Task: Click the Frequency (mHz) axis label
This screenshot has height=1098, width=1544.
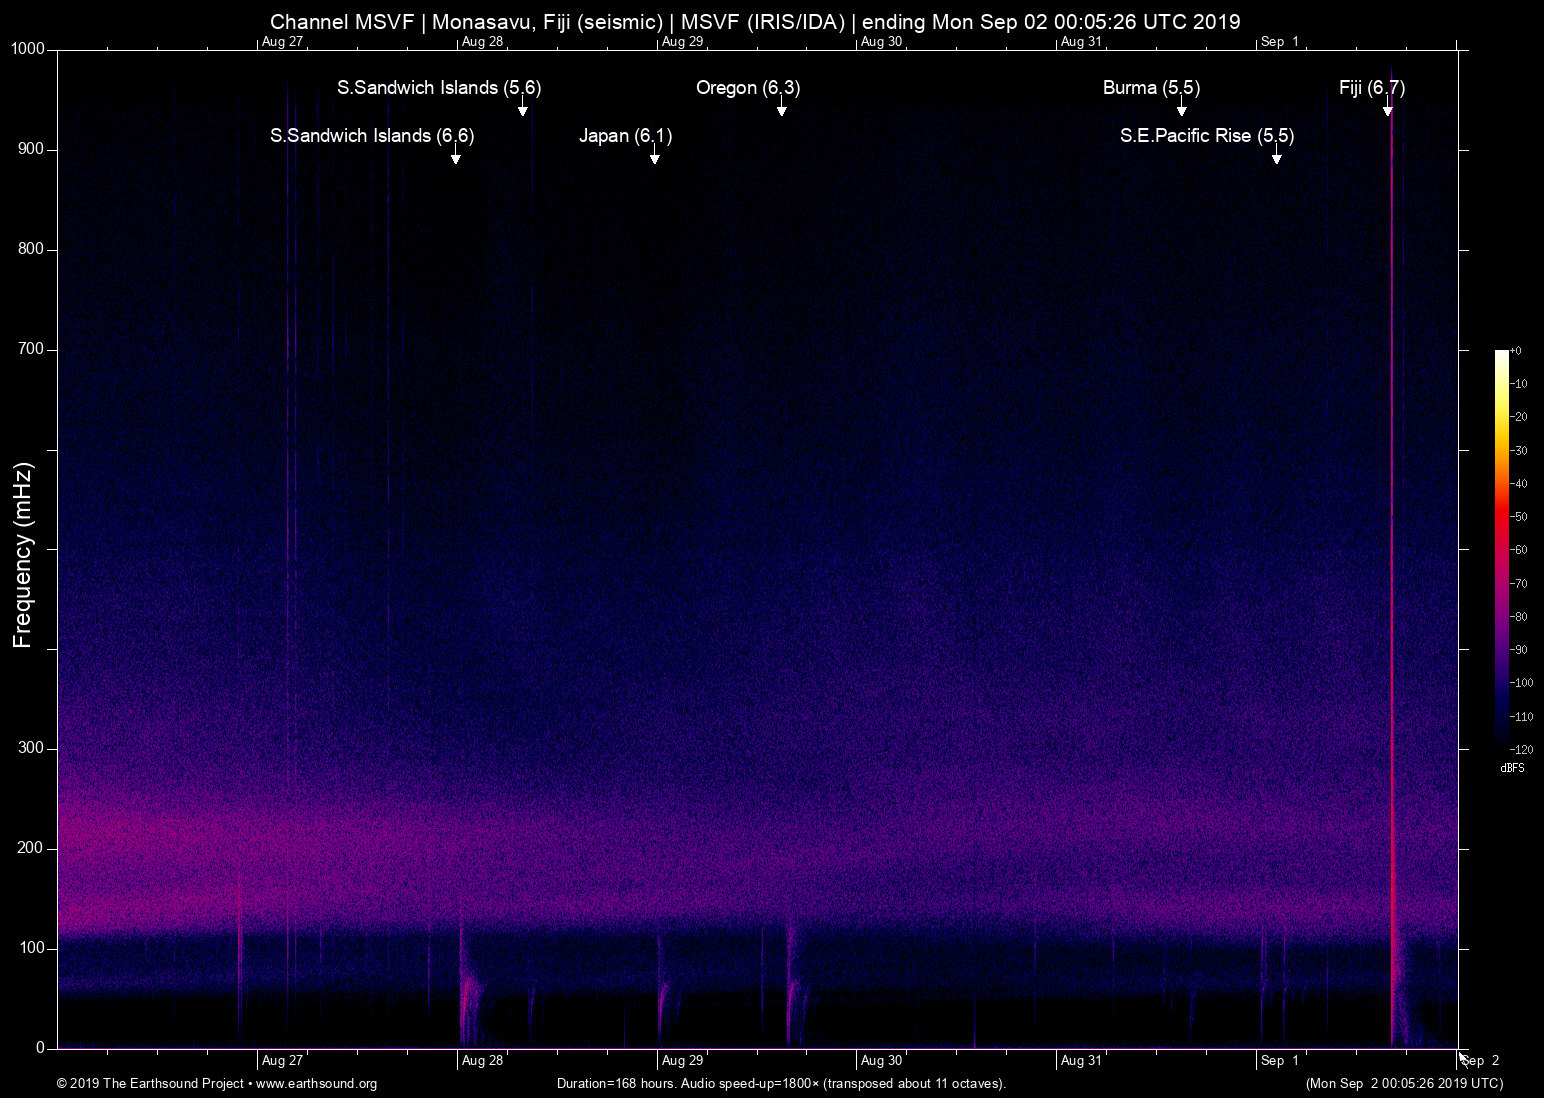Action: tap(23, 555)
